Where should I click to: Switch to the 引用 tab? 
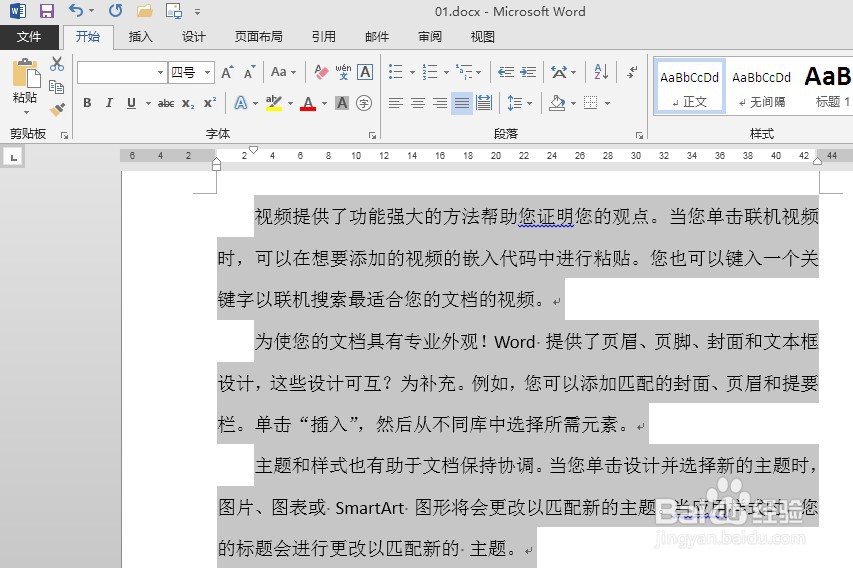[x=324, y=36]
